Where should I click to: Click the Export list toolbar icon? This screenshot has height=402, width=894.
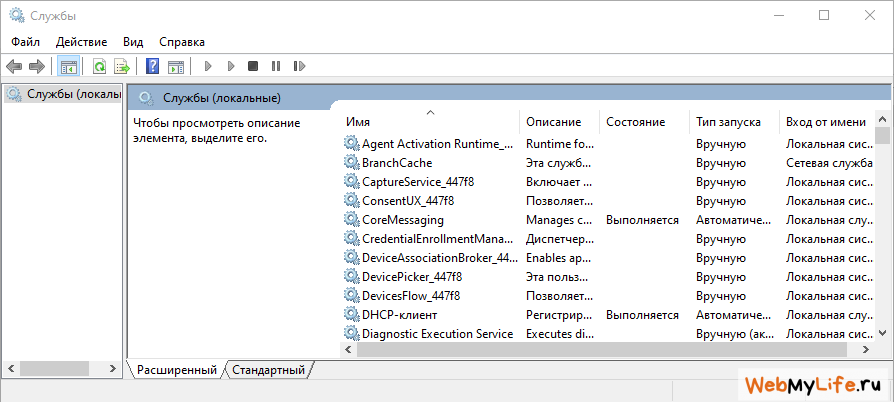point(121,66)
